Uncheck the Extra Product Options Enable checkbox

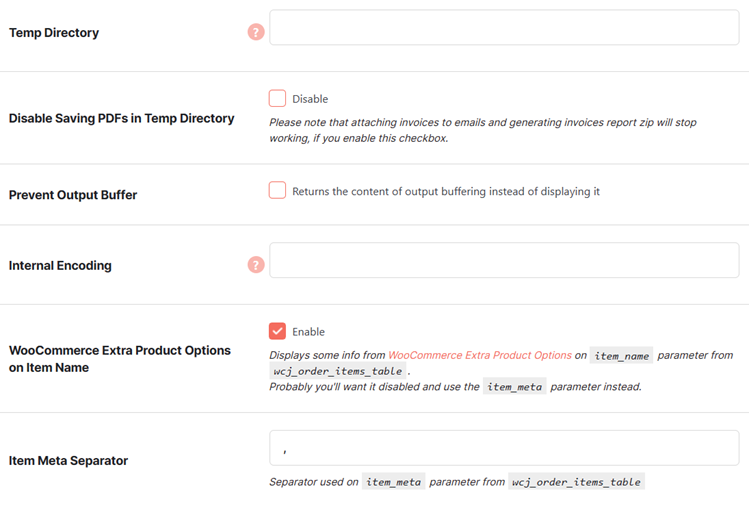(x=277, y=331)
